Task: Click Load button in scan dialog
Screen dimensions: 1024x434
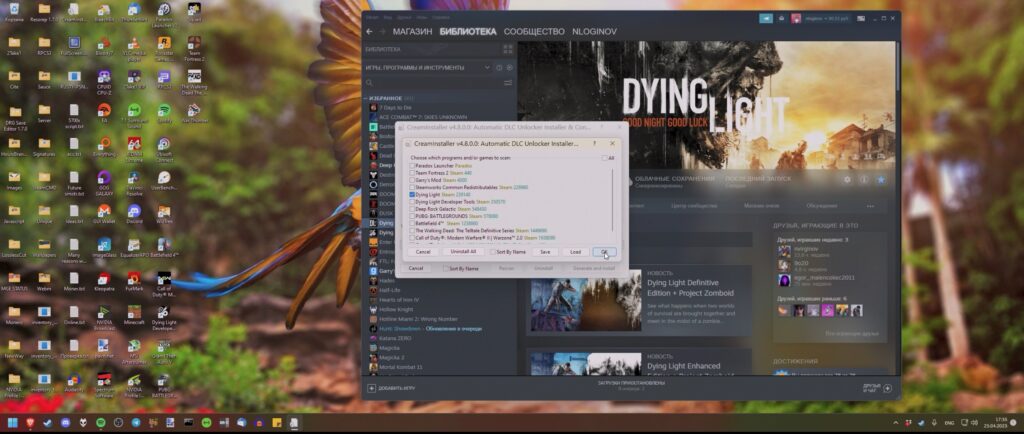Action: (x=575, y=252)
